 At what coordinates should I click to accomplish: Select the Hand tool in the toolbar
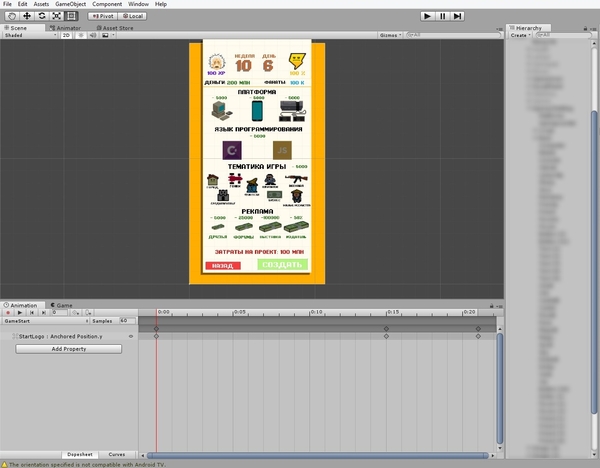click(x=12, y=16)
